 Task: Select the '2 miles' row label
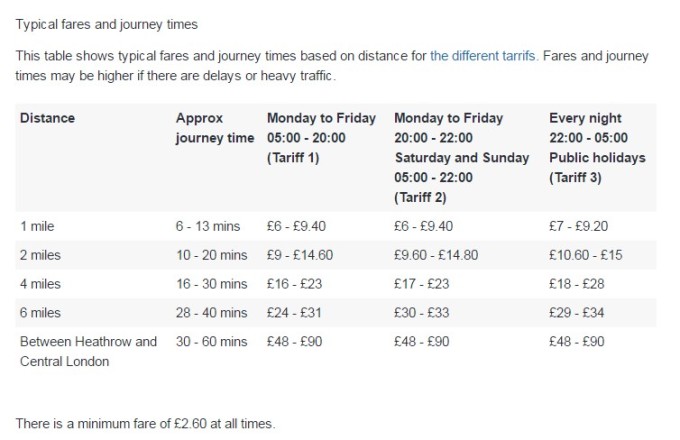pos(40,255)
